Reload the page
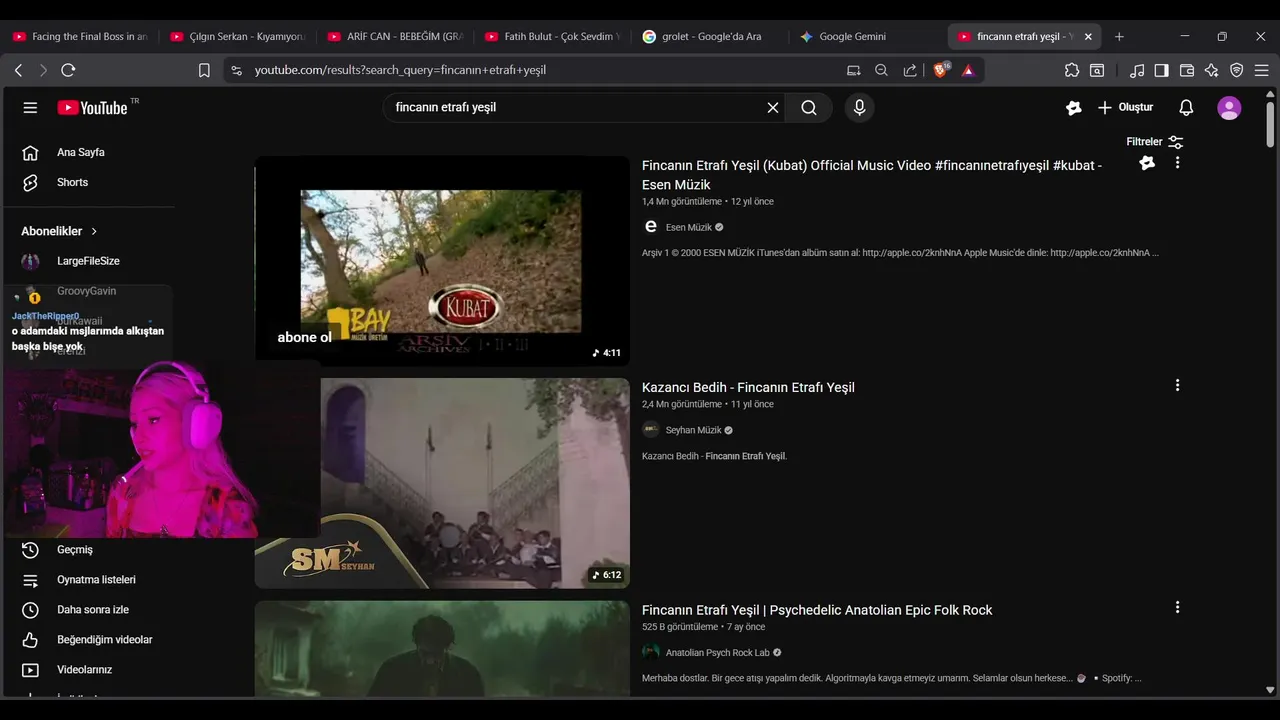 click(x=68, y=70)
